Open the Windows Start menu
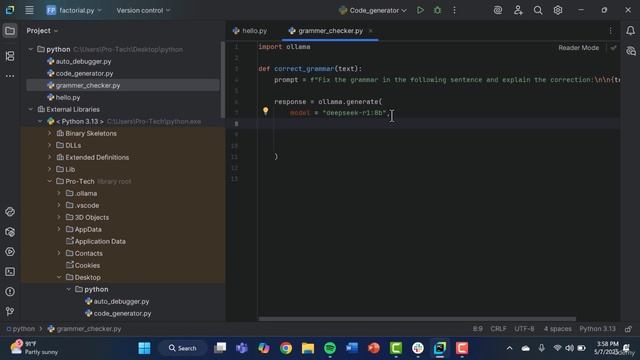The image size is (640, 360). [x=144, y=348]
